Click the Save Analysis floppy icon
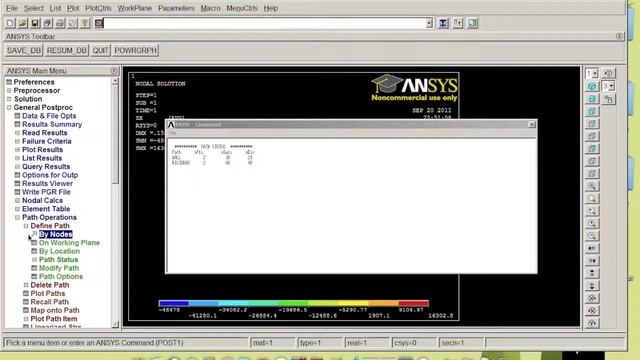The width and height of the screenshot is (640, 360). click(x=35, y=23)
